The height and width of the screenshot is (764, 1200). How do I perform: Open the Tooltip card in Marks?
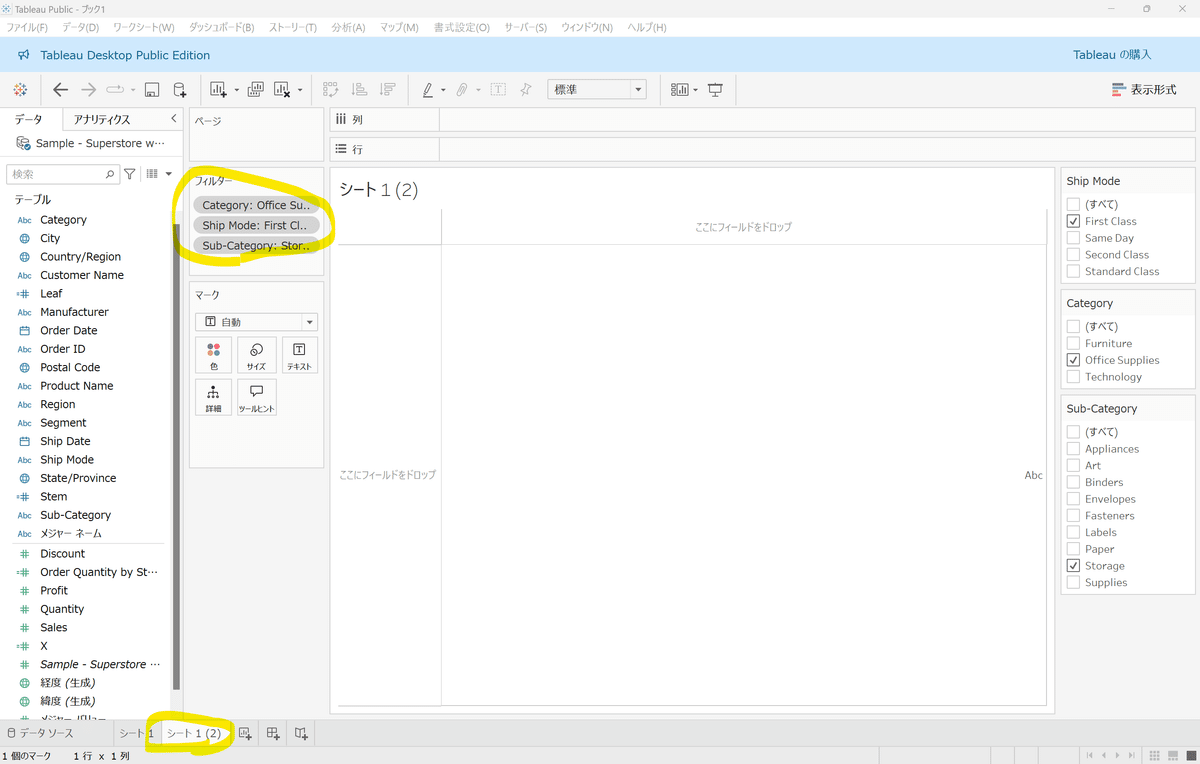point(257,398)
